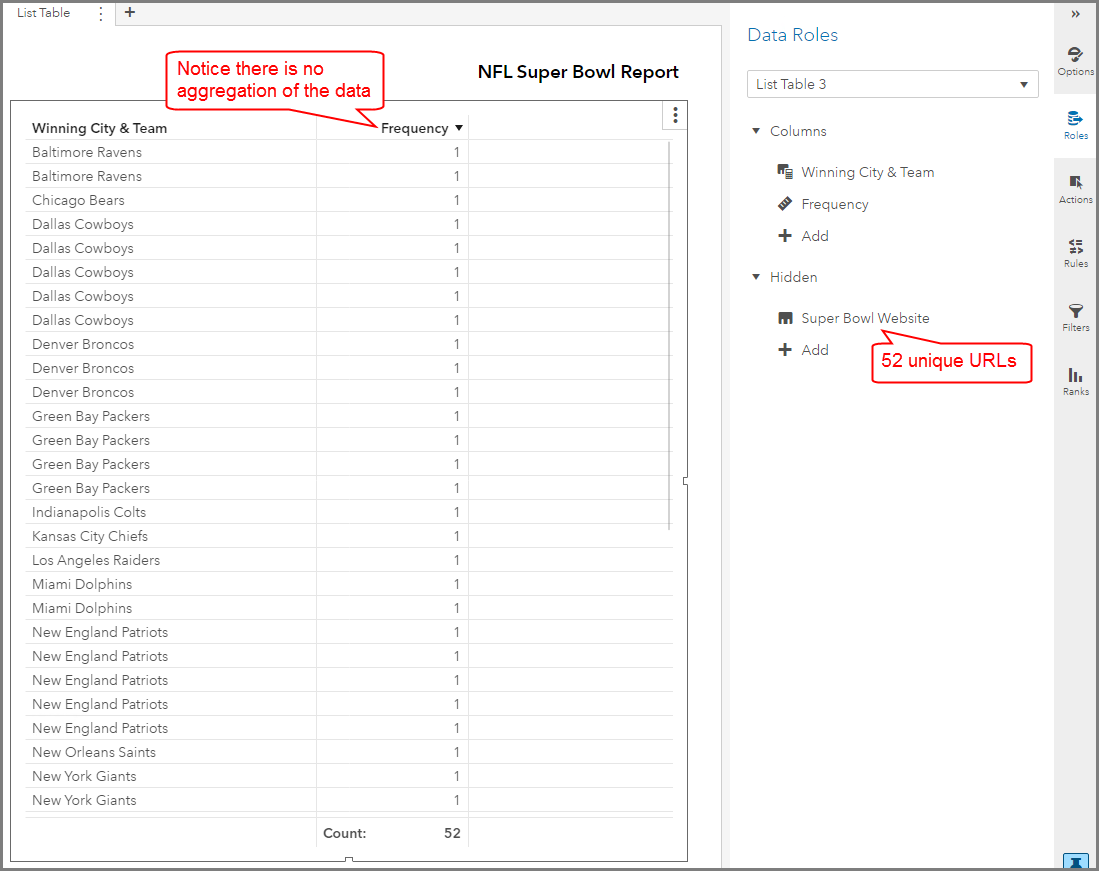
Task: Click the Winning City & Team category icon
Action: coord(785,172)
